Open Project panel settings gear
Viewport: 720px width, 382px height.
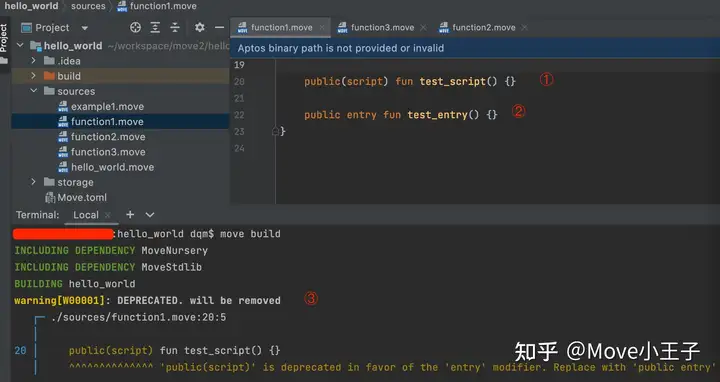199,28
